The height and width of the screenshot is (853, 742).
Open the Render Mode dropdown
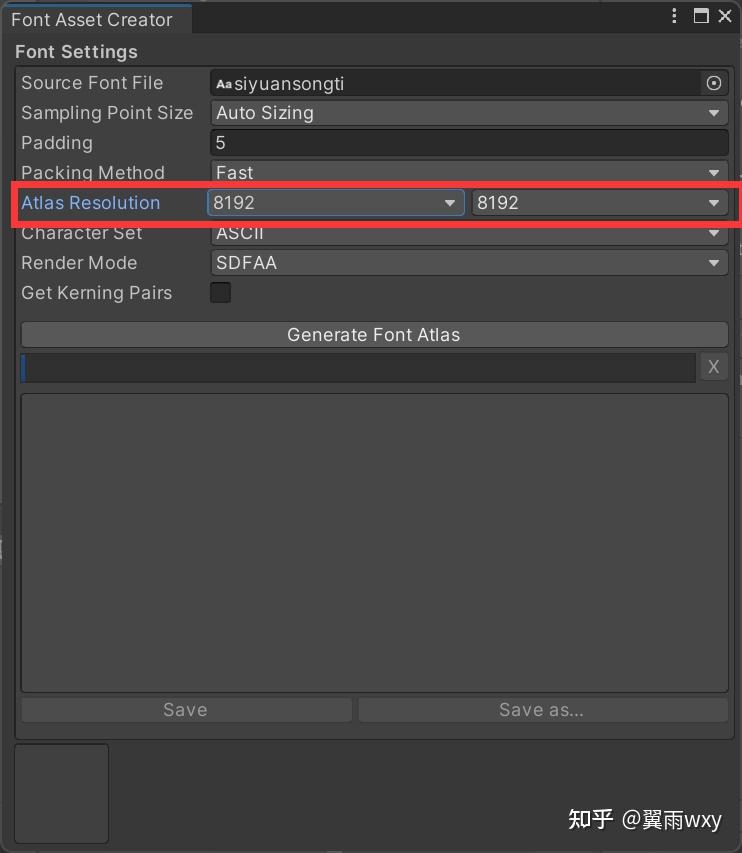point(468,263)
